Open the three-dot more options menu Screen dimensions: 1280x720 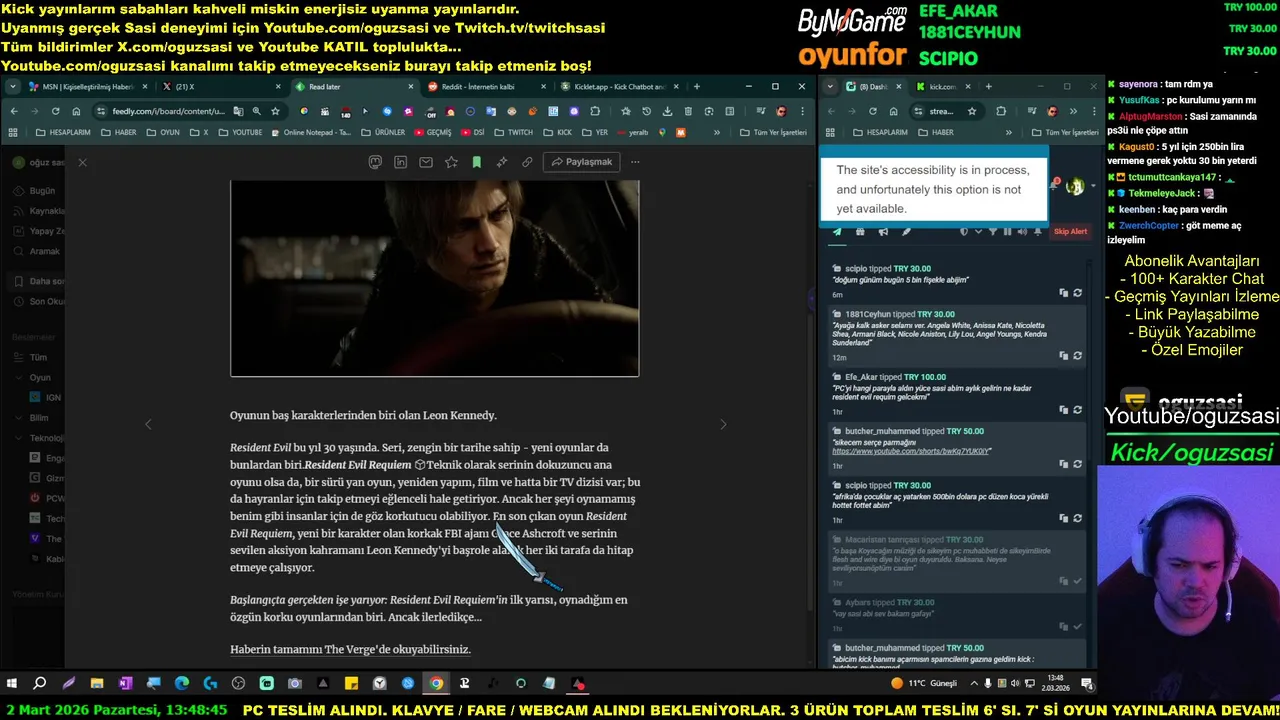click(635, 162)
